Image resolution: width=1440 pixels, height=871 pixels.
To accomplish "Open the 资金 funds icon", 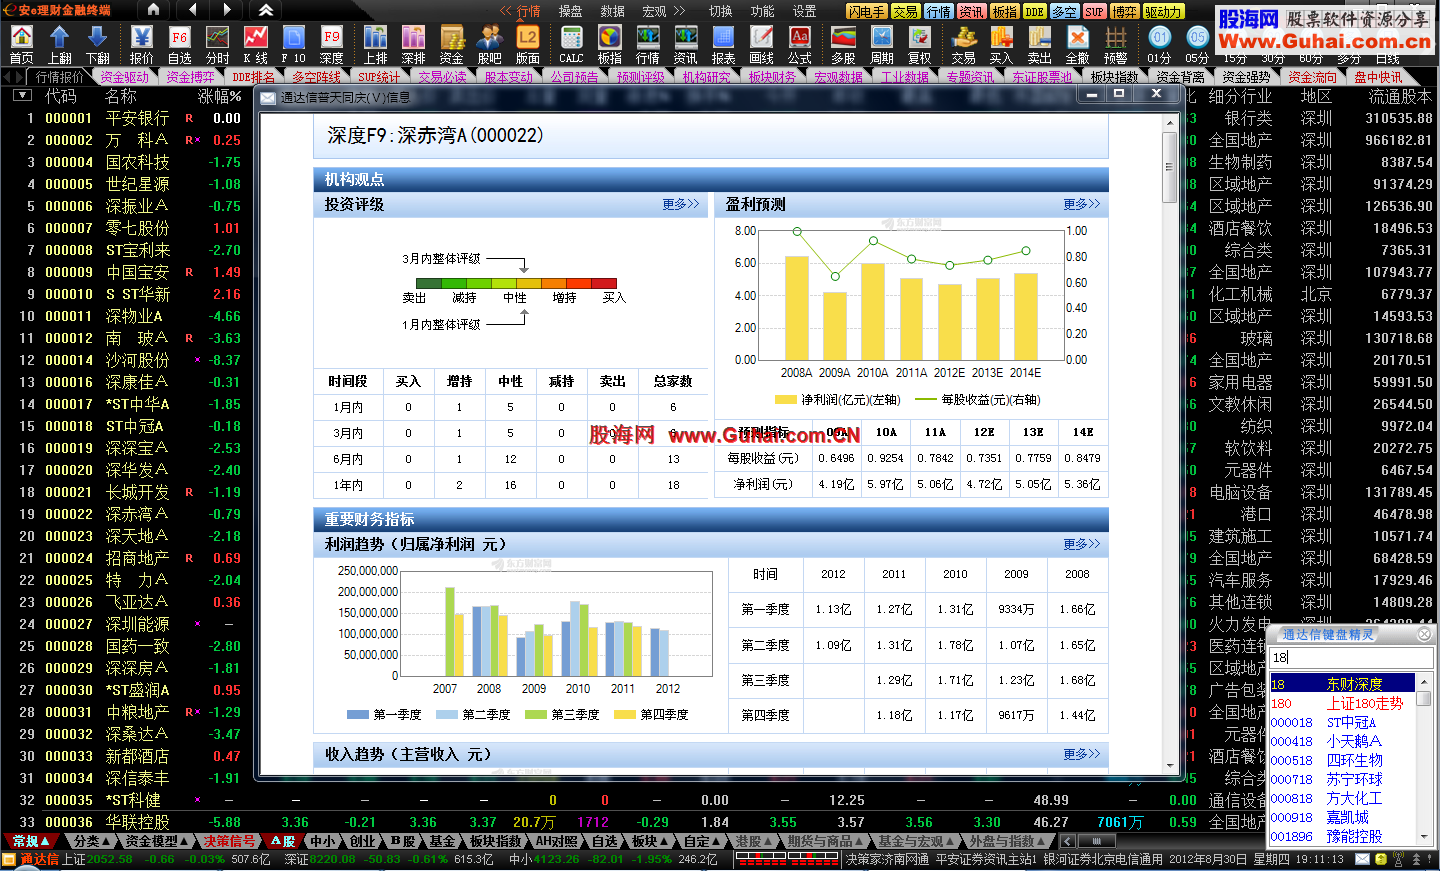I will (x=451, y=44).
